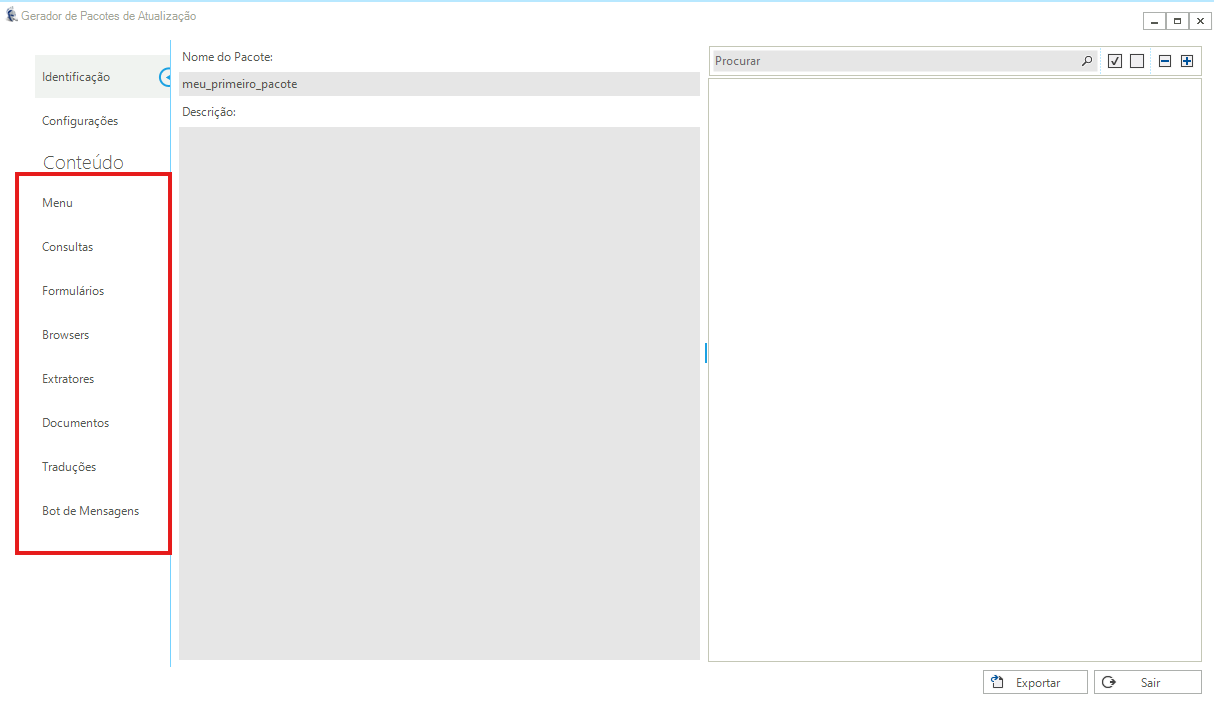Click the app icon in the title bar

tap(11, 16)
